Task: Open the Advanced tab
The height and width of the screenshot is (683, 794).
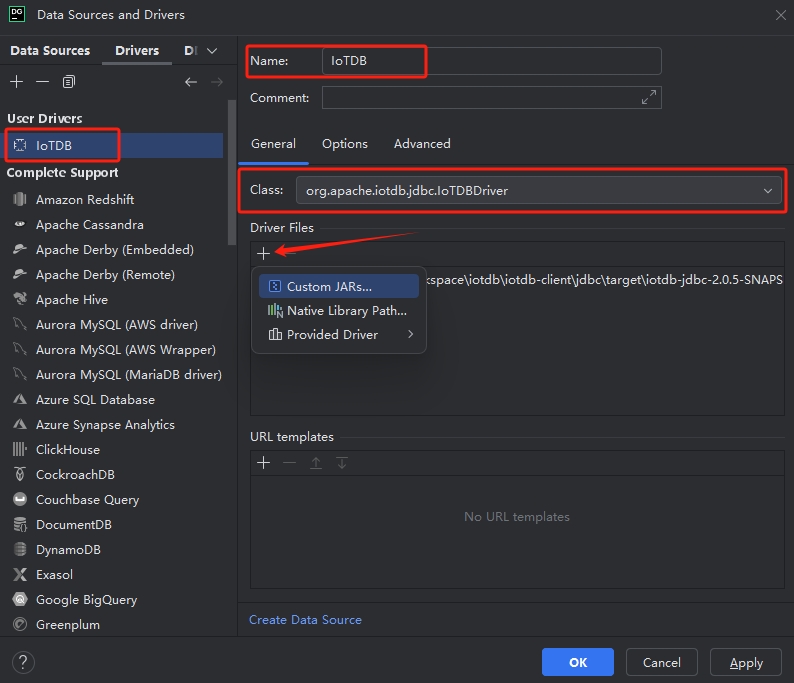Action: point(422,144)
